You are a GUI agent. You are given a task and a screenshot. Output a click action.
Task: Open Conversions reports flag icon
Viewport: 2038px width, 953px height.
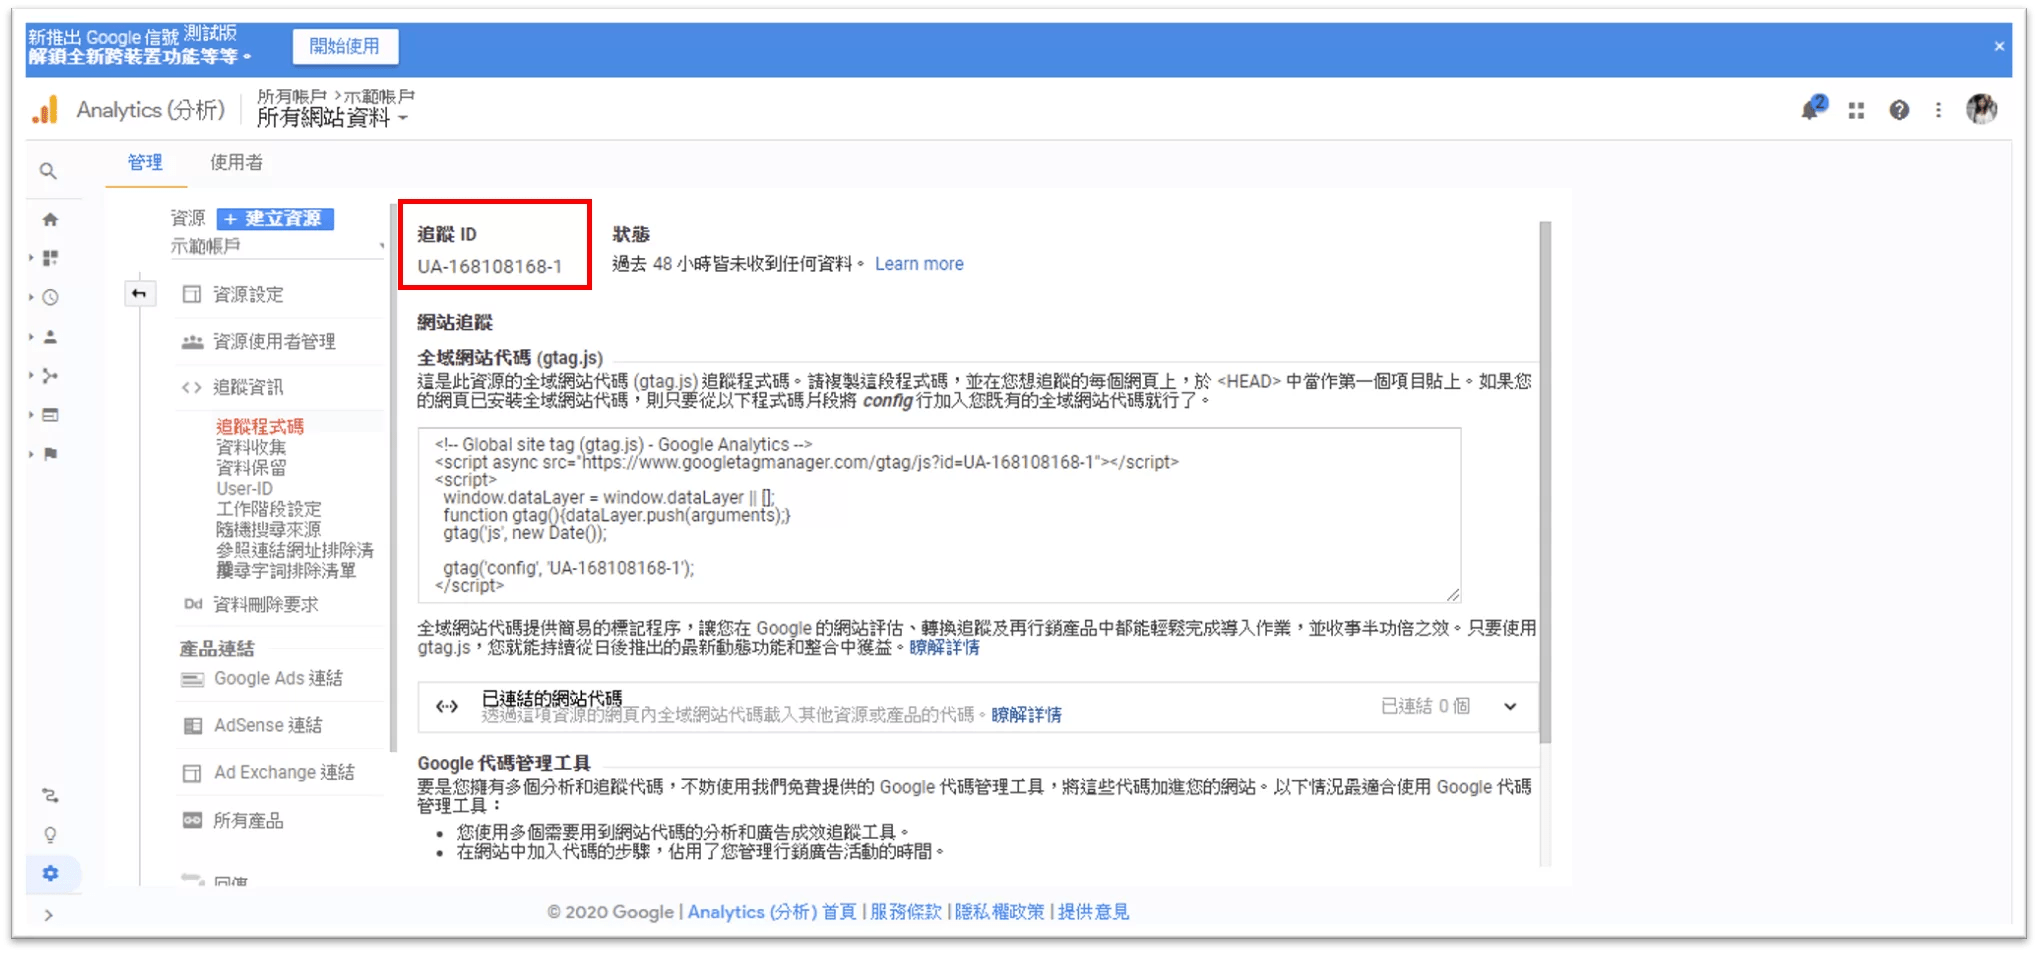(50, 454)
